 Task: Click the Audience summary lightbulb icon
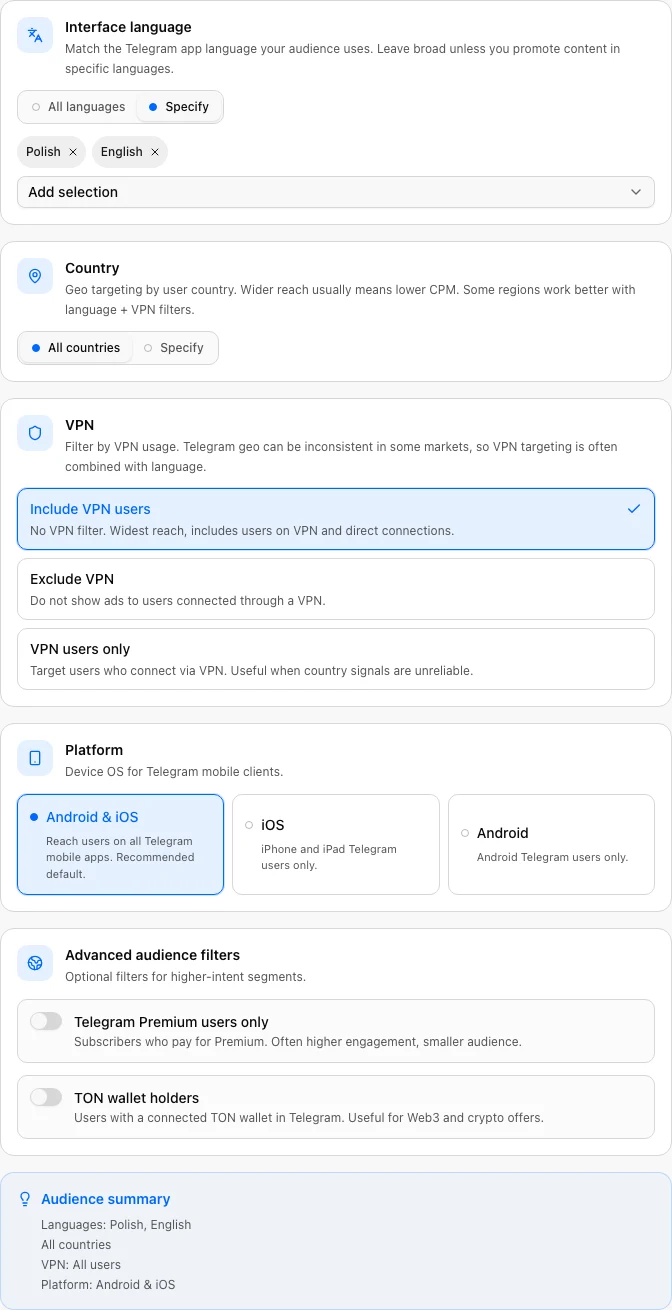(25, 1199)
